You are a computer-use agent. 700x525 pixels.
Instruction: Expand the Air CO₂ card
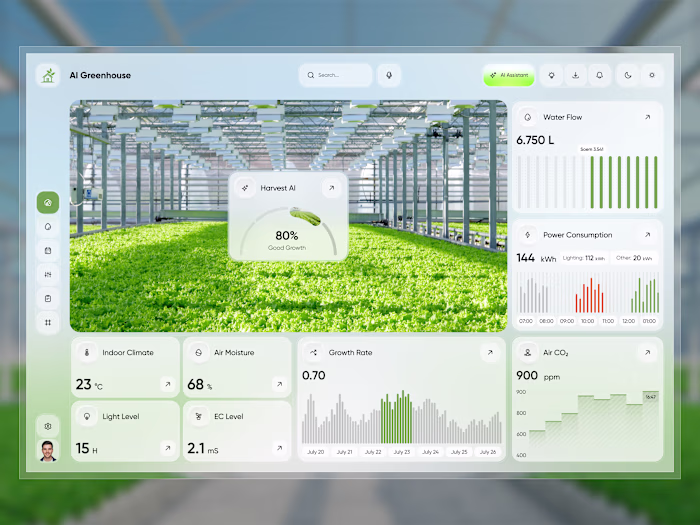tap(647, 353)
